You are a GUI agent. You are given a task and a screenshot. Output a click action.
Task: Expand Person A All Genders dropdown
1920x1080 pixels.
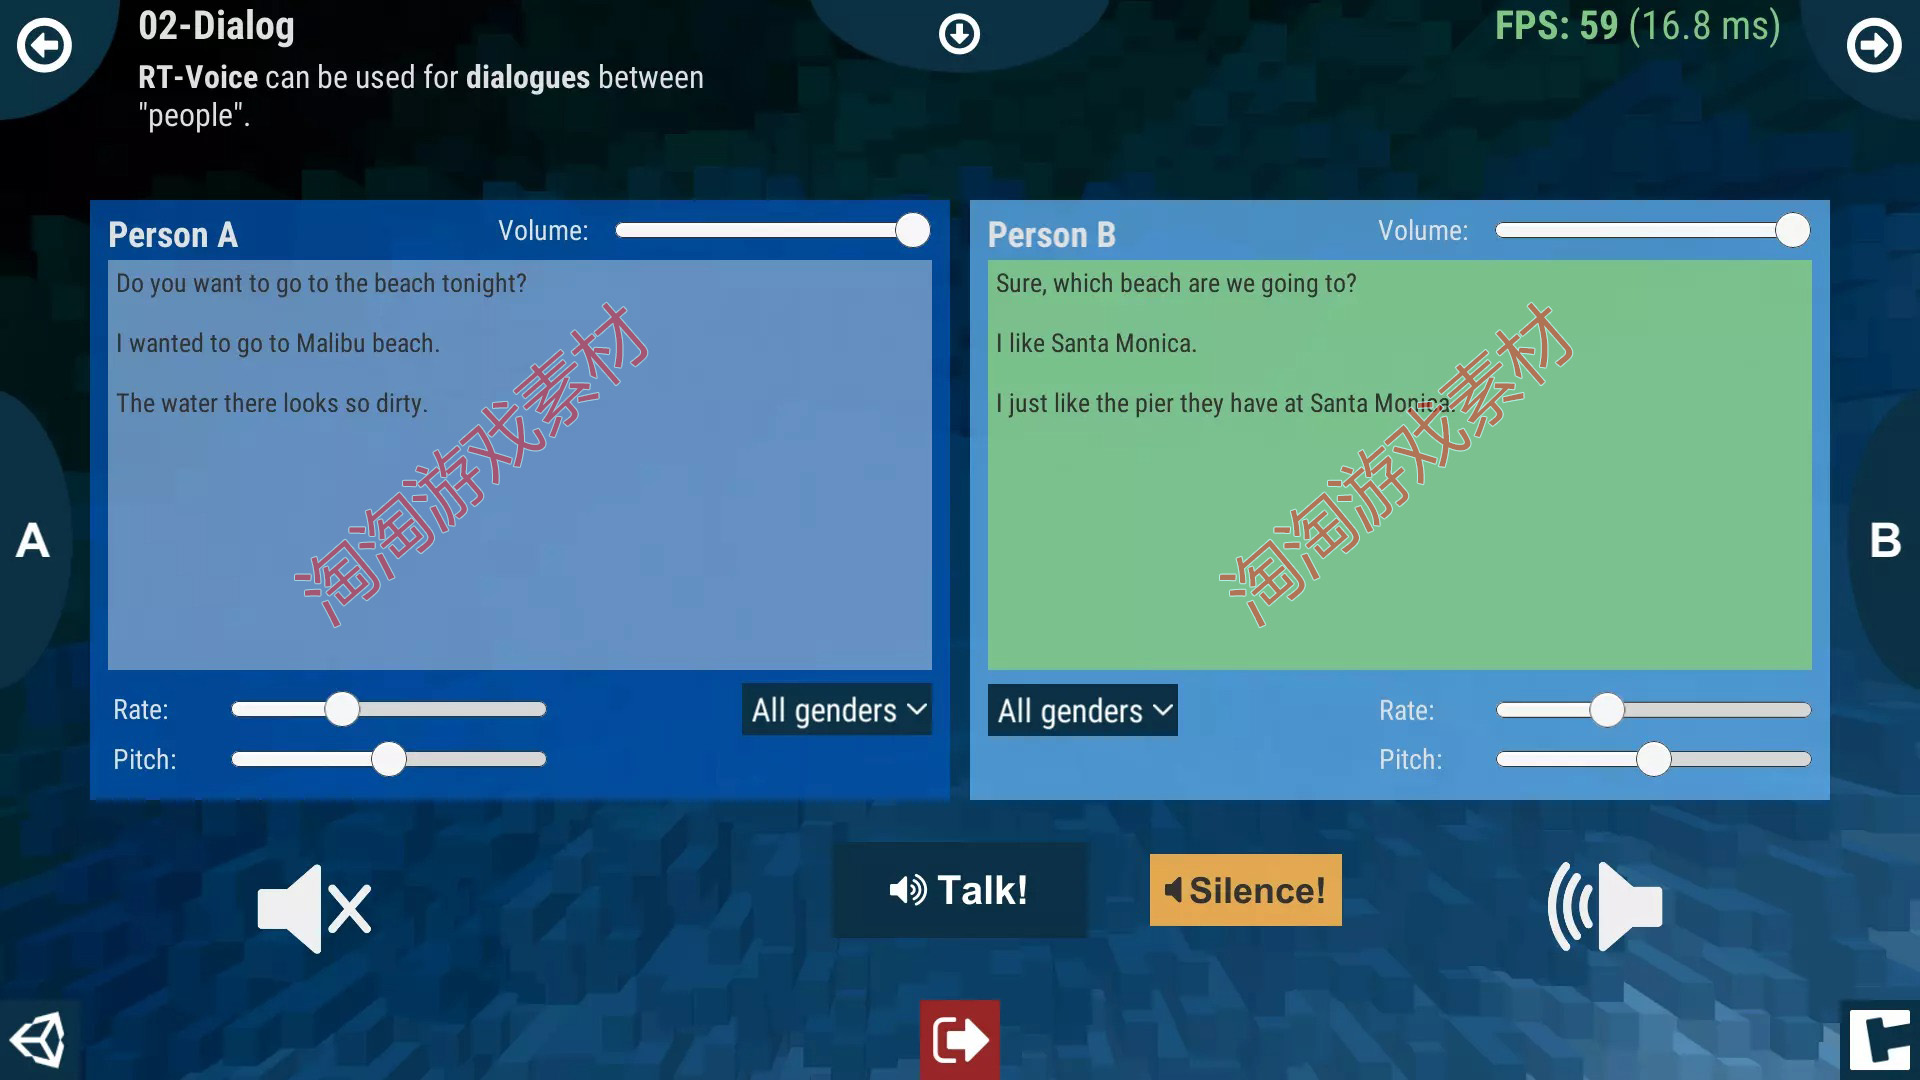[x=836, y=711]
